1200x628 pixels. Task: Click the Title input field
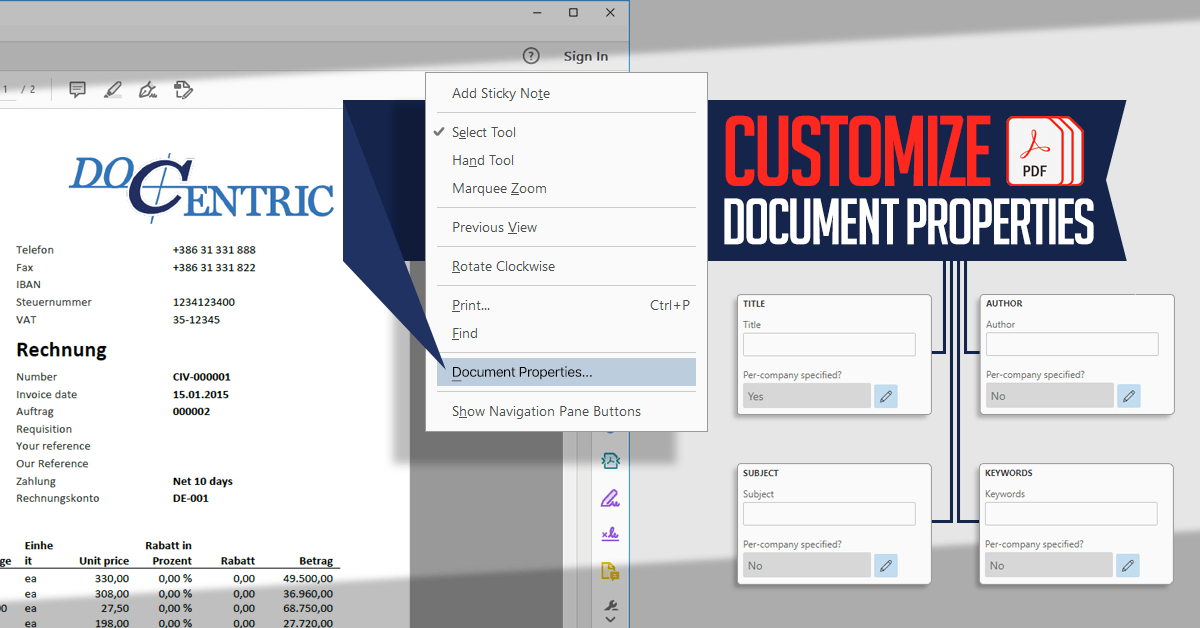click(x=829, y=344)
